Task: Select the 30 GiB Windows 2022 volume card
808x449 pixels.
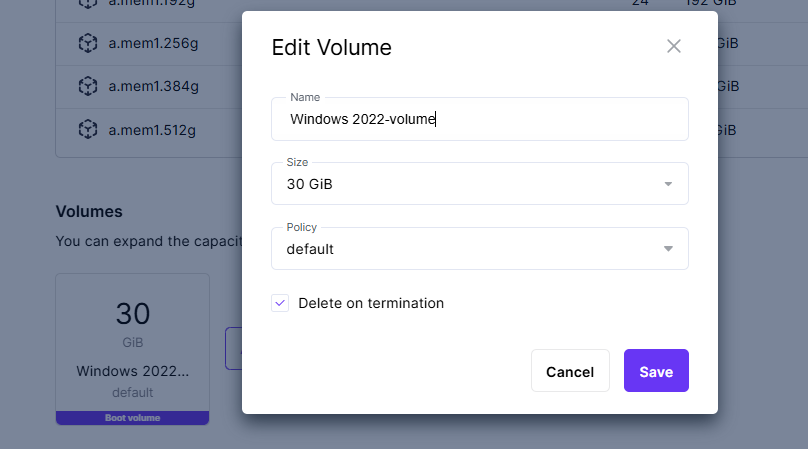Action: pyautogui.click(x=132, y=349)
